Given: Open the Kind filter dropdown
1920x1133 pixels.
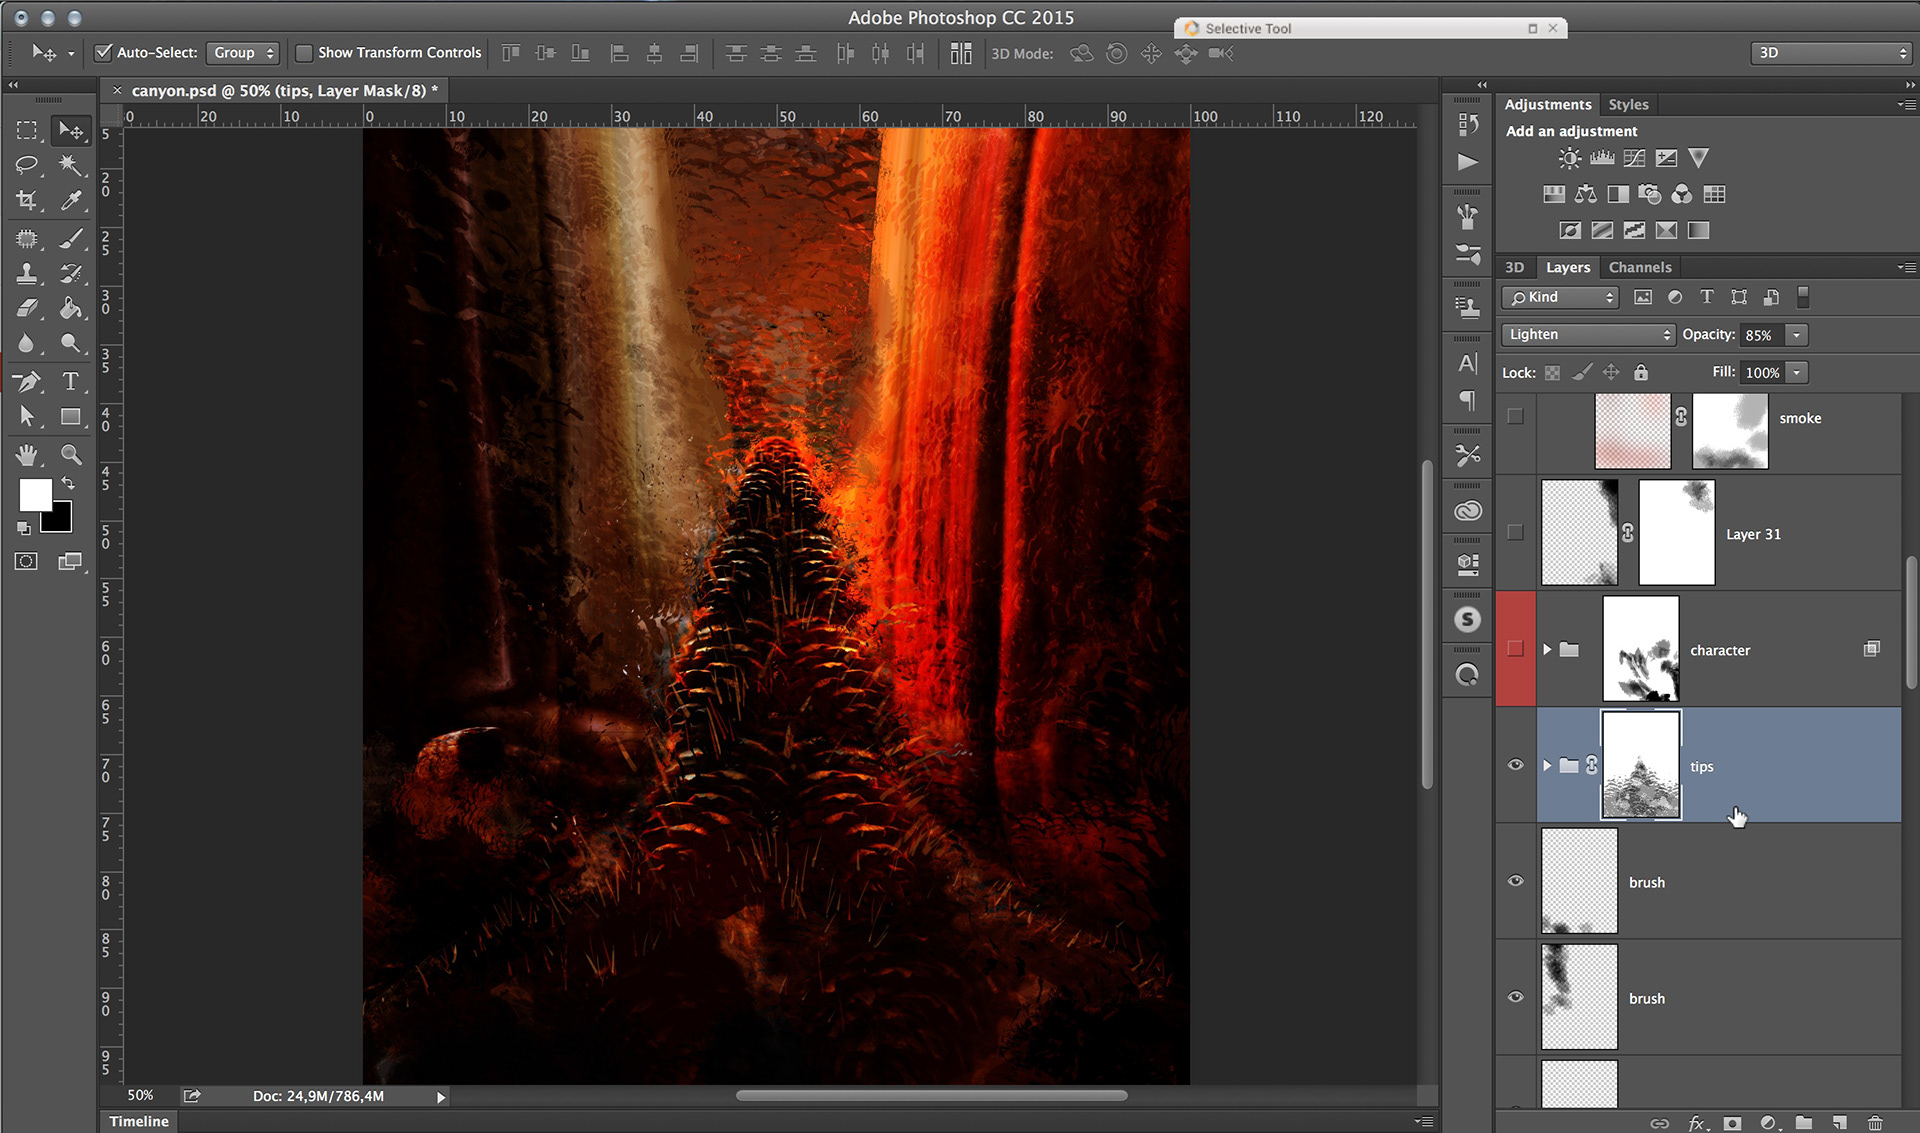Looking at the screenshot, I should click(x=1561, y=297).
